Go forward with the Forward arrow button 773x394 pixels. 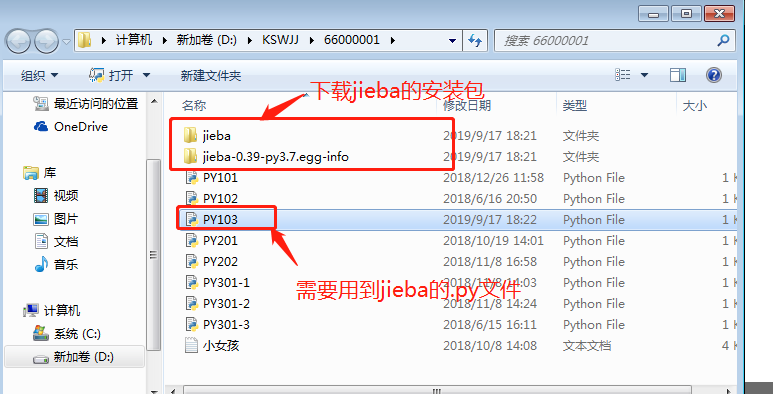pos(47,41)
